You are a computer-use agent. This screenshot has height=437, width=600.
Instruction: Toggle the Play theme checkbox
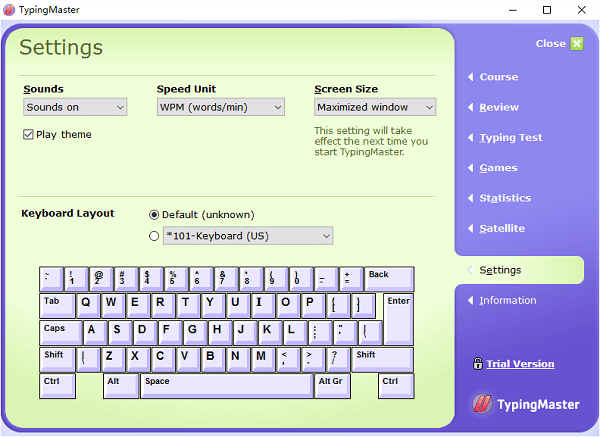29,135
